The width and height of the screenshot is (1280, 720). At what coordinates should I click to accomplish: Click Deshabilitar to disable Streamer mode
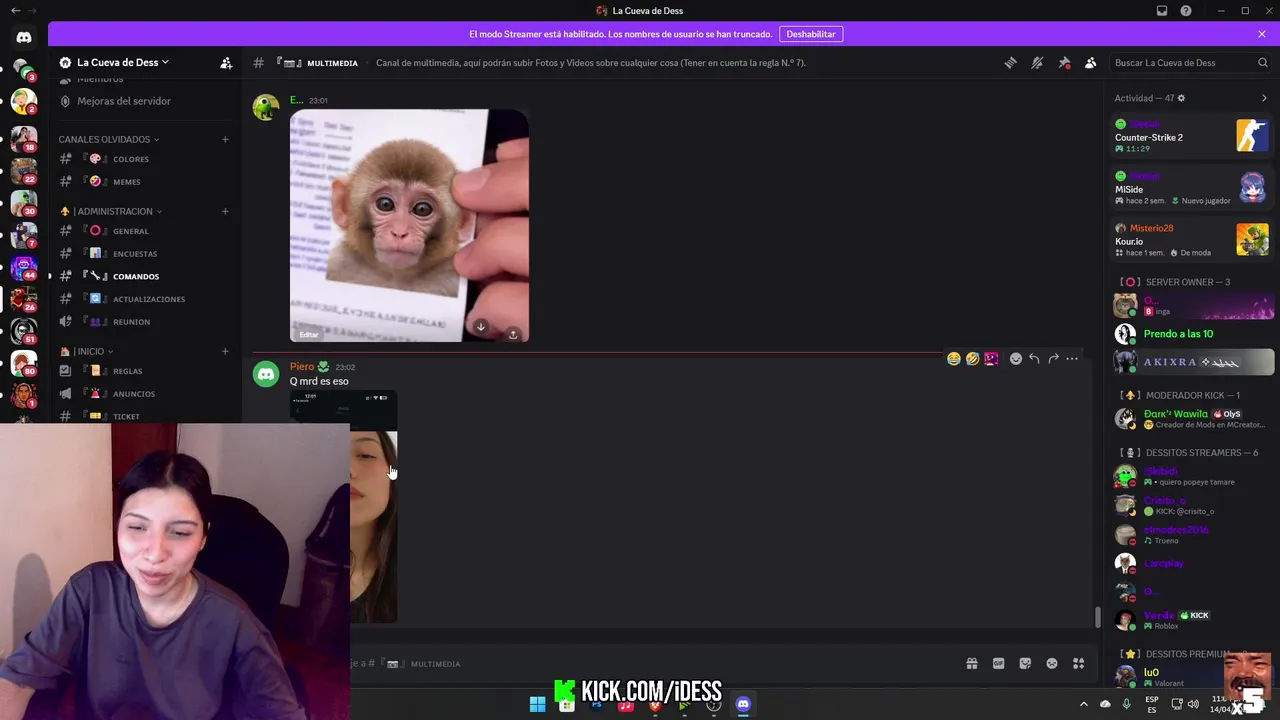[x=811, y=34]
